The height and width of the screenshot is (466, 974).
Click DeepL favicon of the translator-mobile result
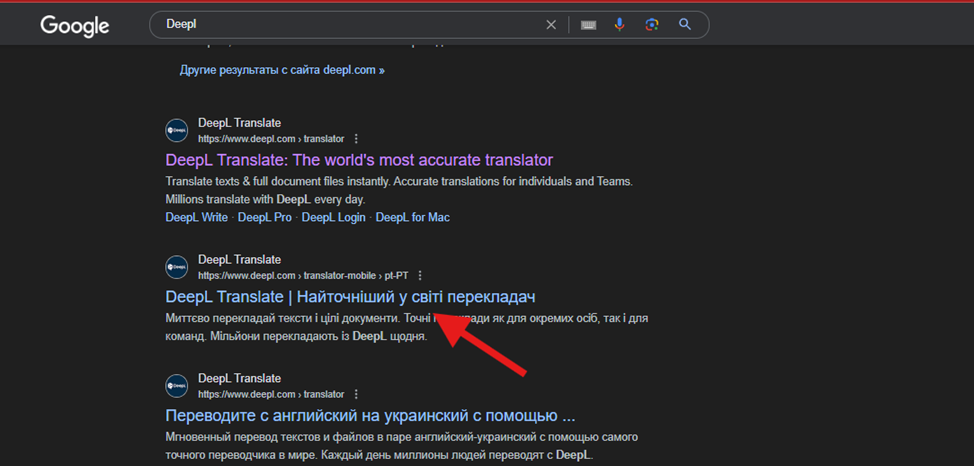pyautogui.click(x=176, y=267)
